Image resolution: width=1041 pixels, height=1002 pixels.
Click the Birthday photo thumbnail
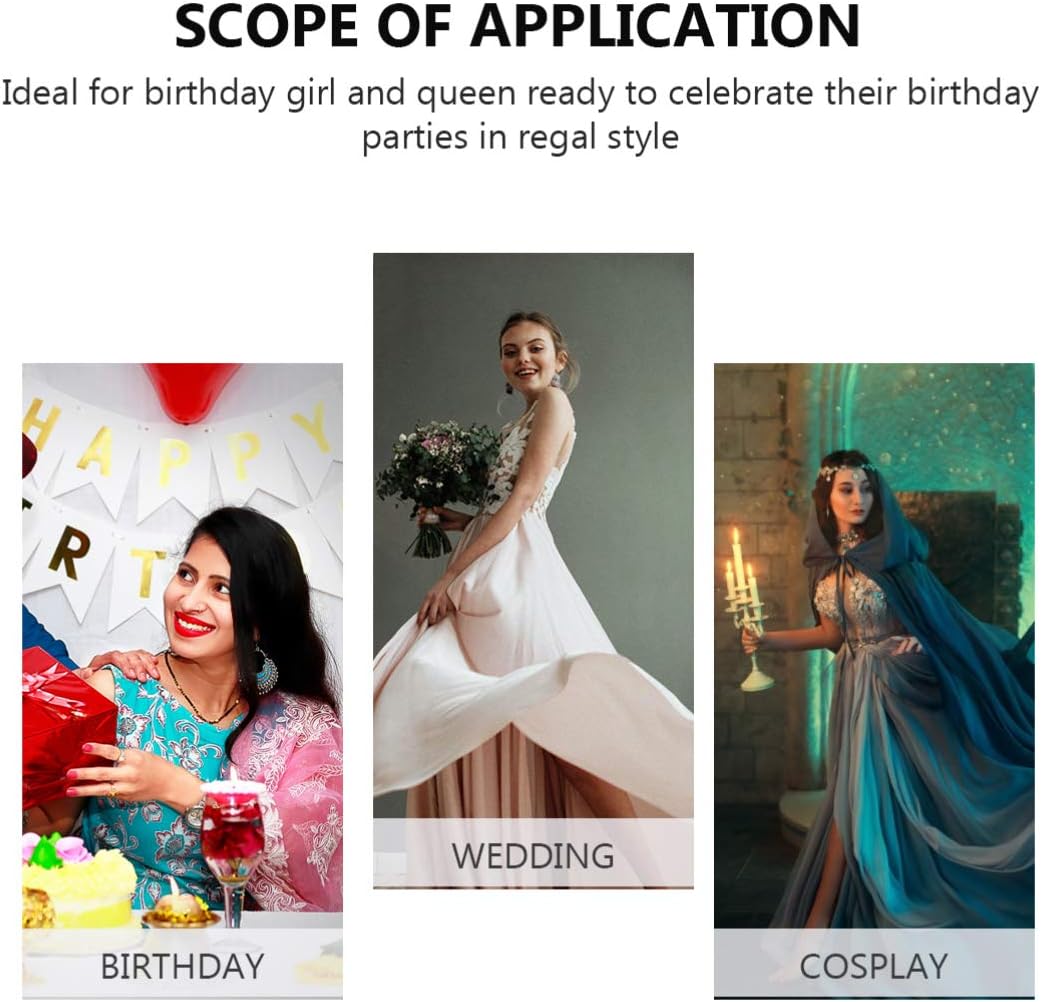183,681
